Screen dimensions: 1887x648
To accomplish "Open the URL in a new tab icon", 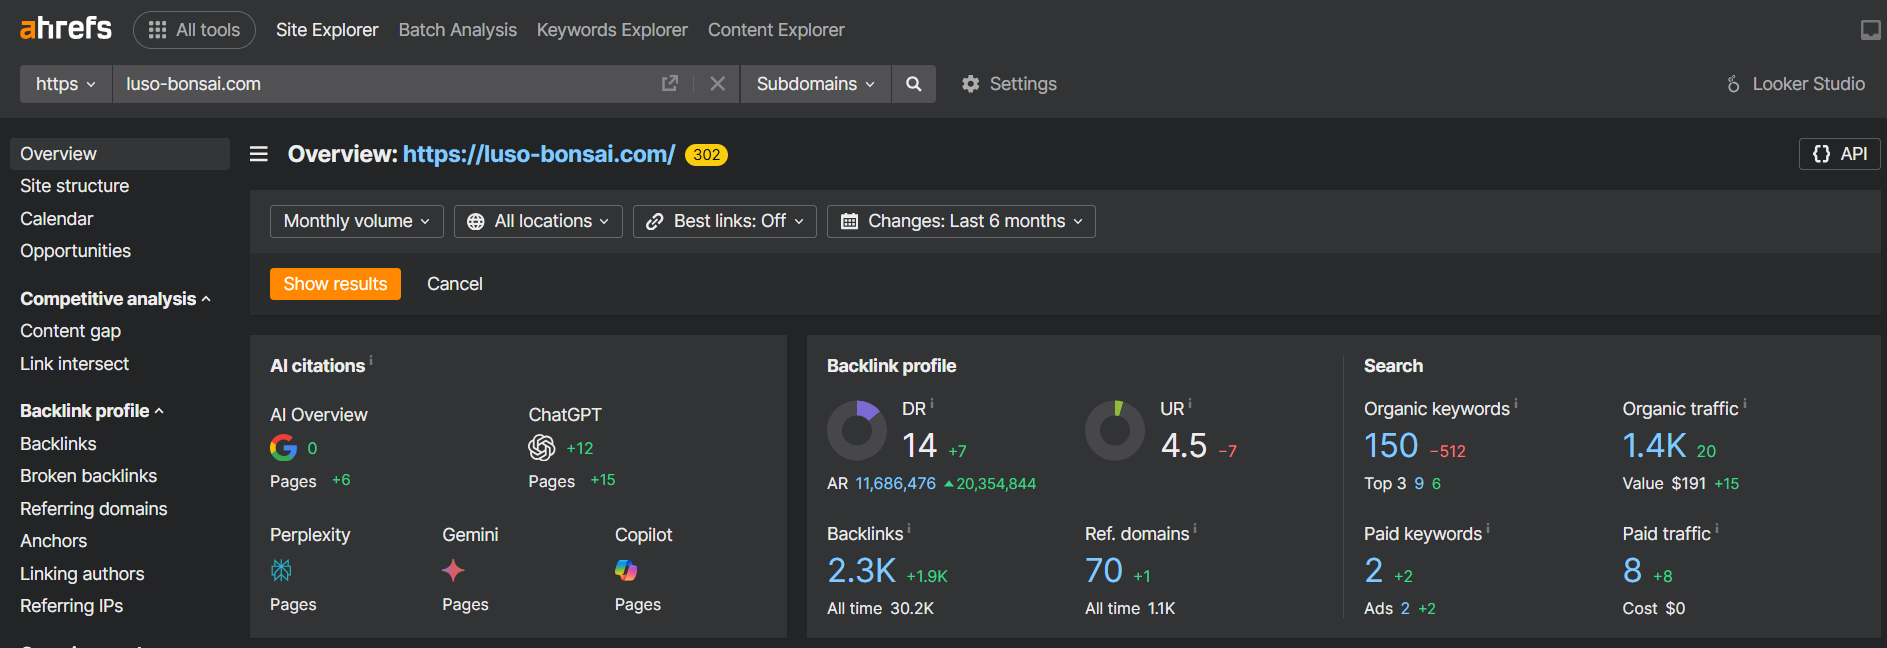I will point(670,84).
